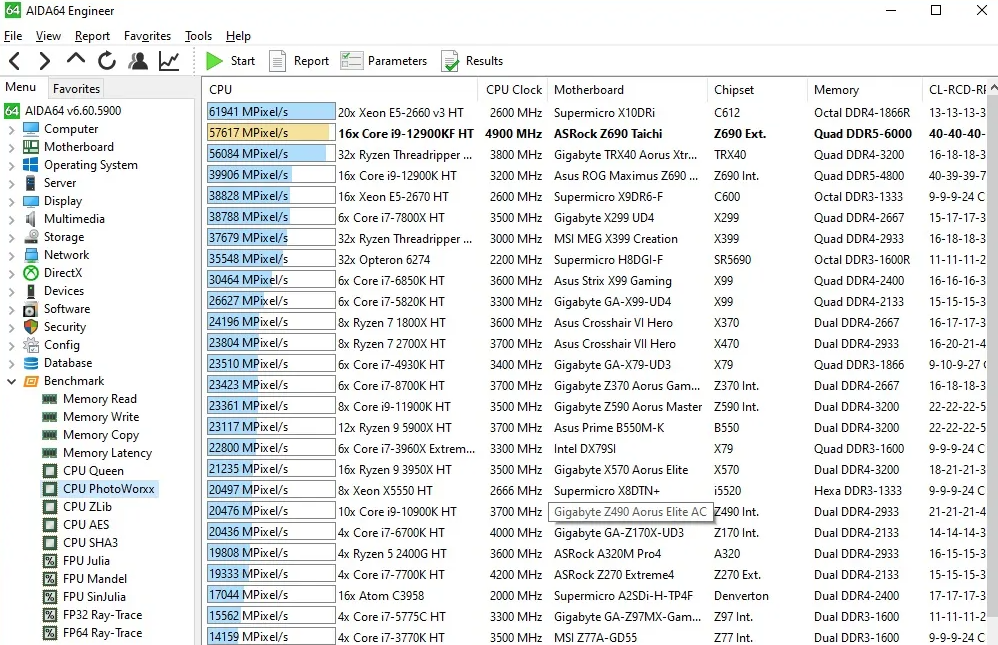
Task: Sort by the Chipset column header
Action: pyautogui.click(x=757, y=90)
